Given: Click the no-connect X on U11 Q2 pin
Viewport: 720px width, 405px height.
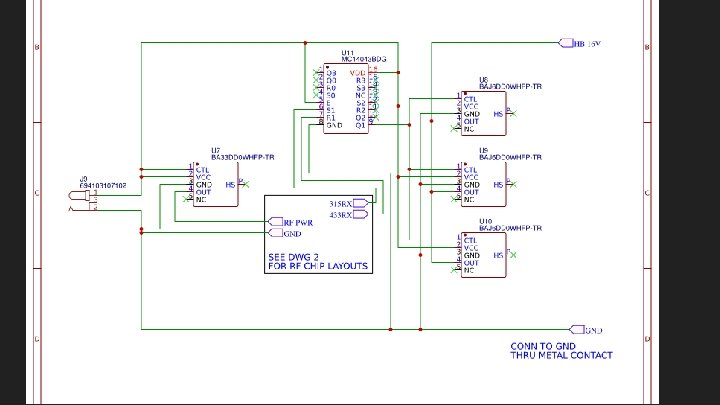Looking at the screenshot, I should click(376, 118).
